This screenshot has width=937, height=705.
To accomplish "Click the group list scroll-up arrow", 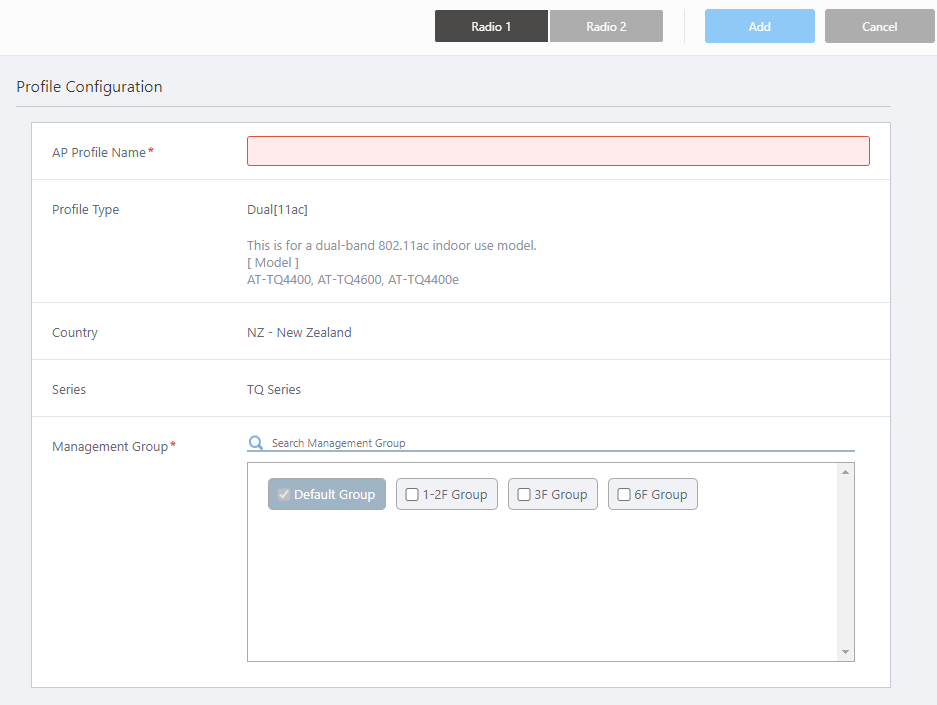I will tap(846, 472).
